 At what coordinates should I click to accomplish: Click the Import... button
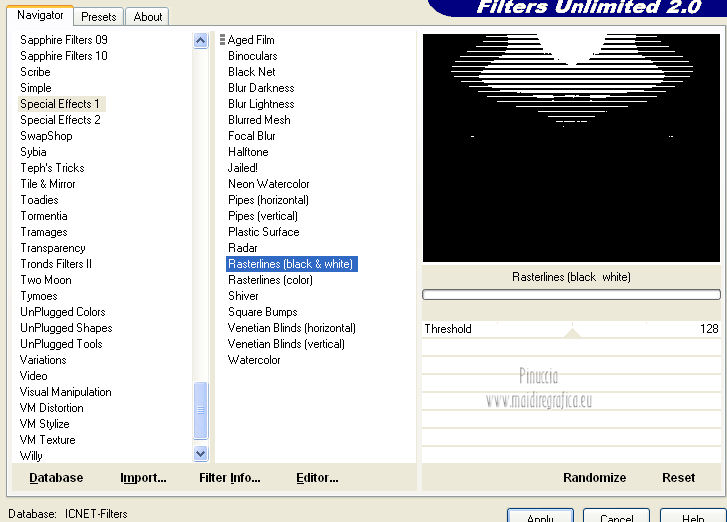[x=143, y=477]
